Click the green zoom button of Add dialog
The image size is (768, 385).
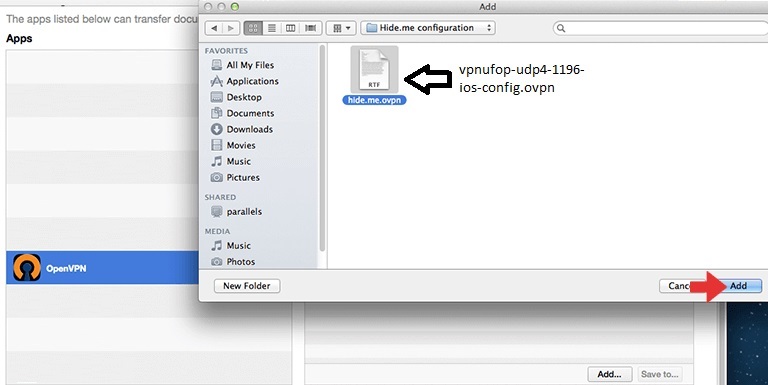click(x=235, y=7)
